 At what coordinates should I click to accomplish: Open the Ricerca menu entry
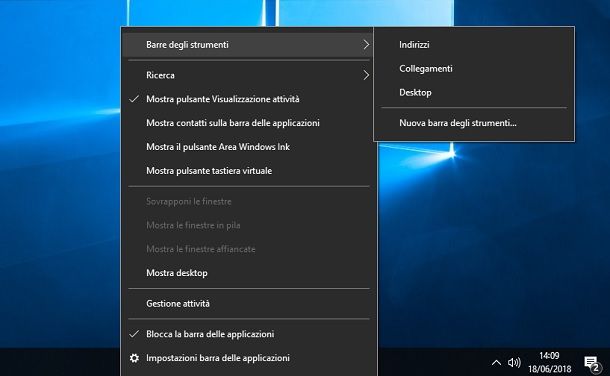tap(249, 75)
